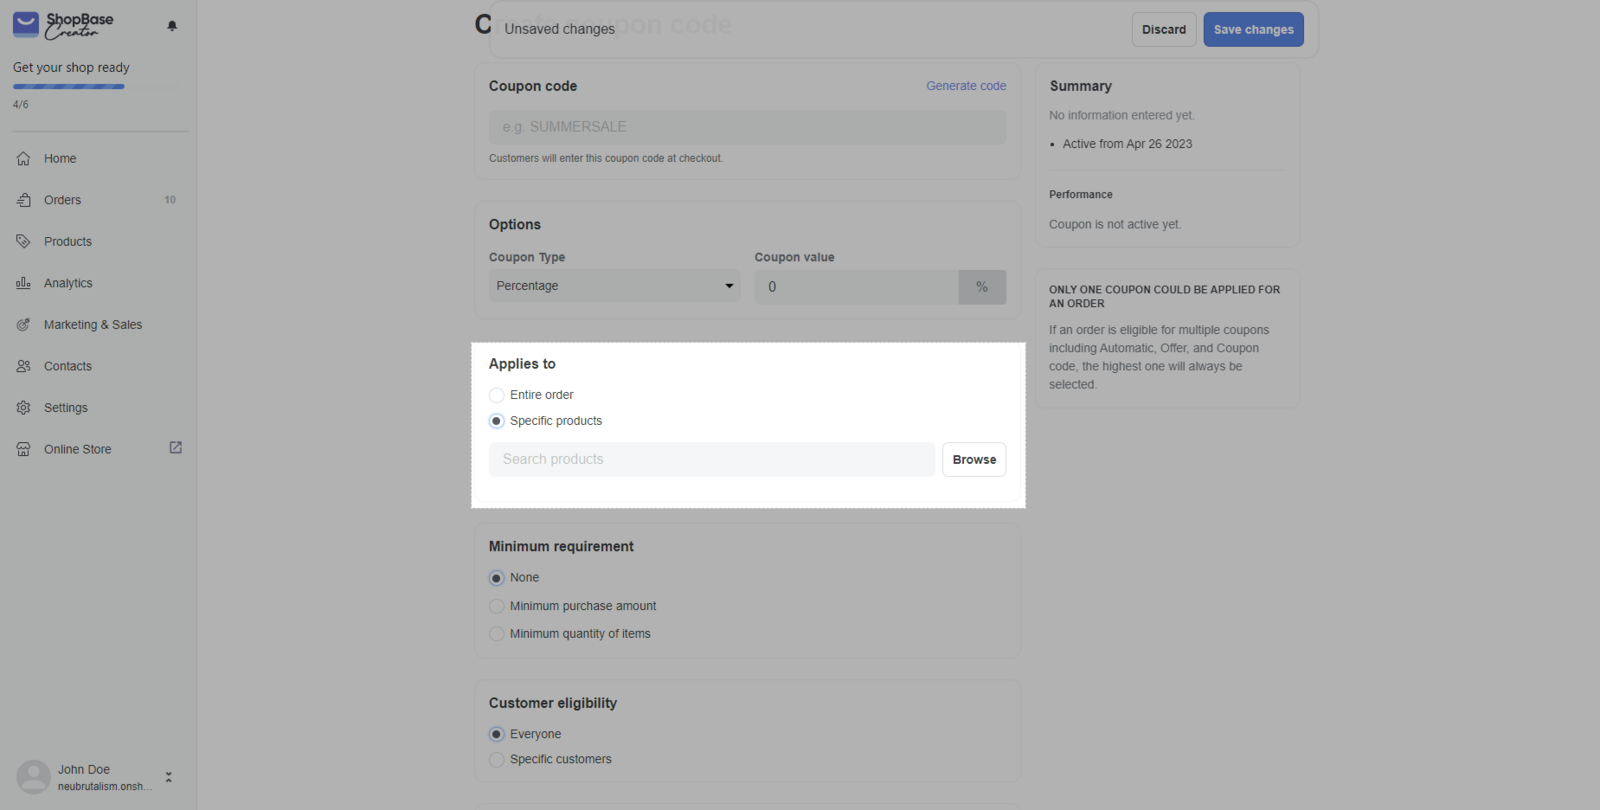
Task: Click the Home house icon
Action: click(23, 158)
